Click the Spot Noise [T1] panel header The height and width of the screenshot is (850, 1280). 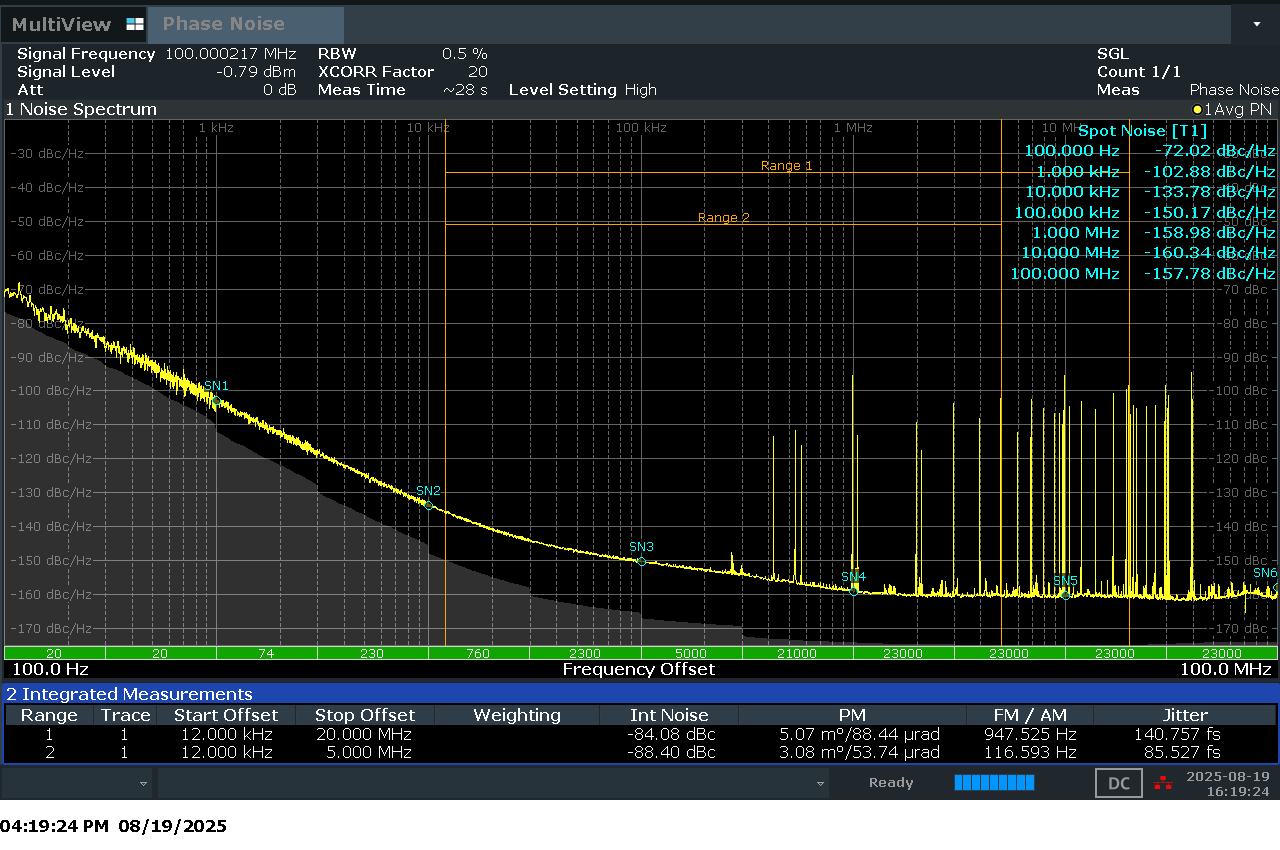(x=1142, y=130)
